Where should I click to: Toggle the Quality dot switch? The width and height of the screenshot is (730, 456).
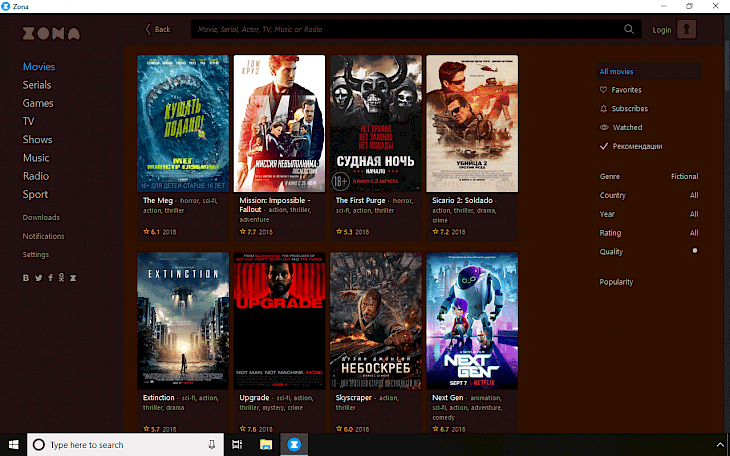click(x=695, y=251)
